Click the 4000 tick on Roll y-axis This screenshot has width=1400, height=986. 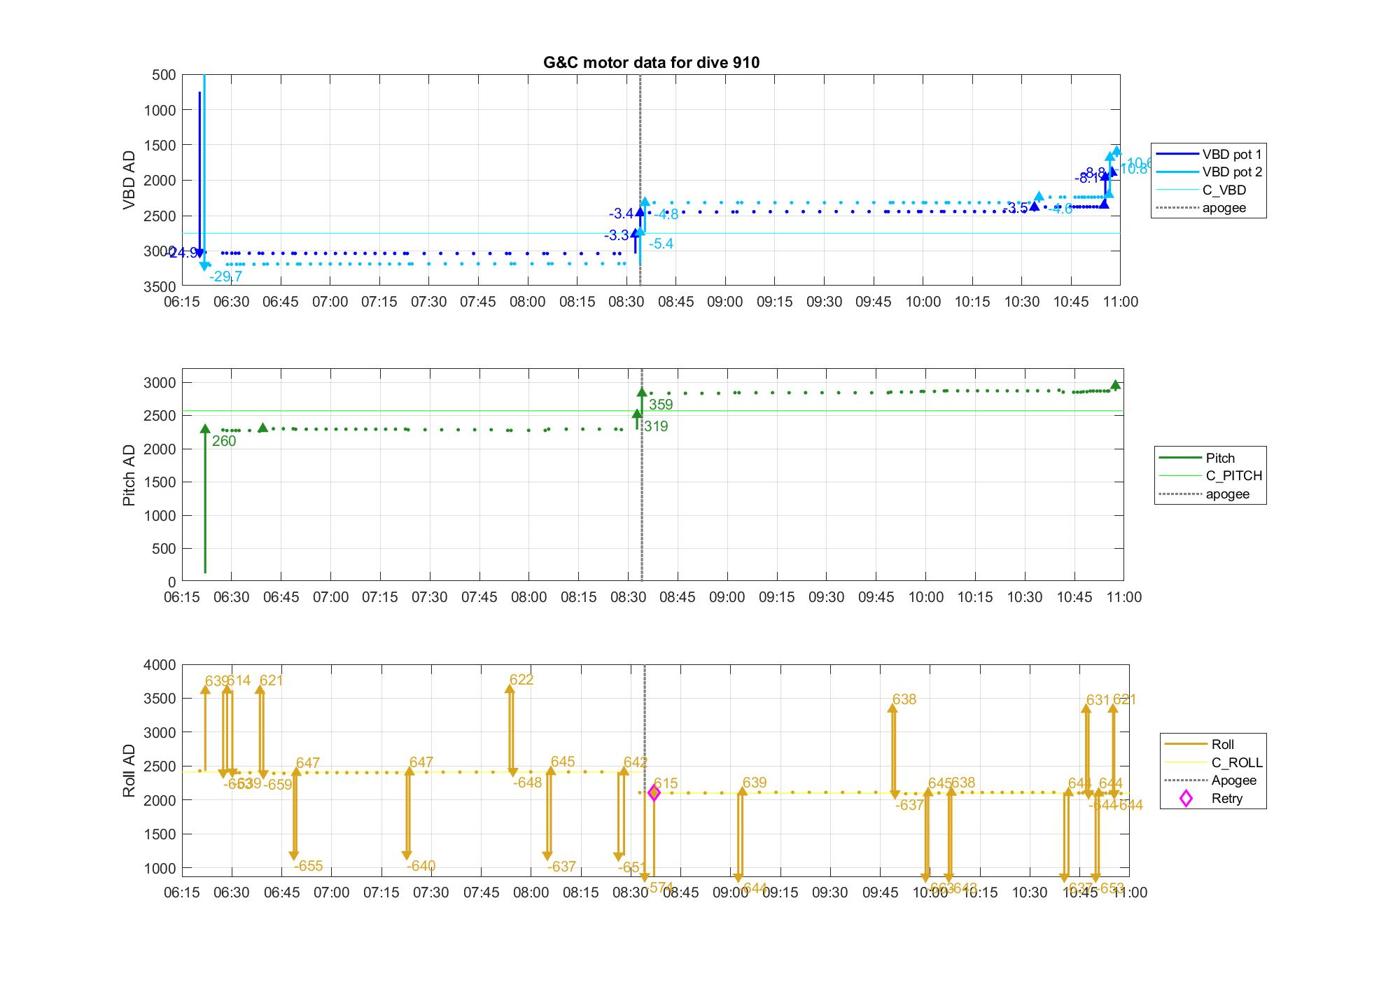(x=161, y=665)
